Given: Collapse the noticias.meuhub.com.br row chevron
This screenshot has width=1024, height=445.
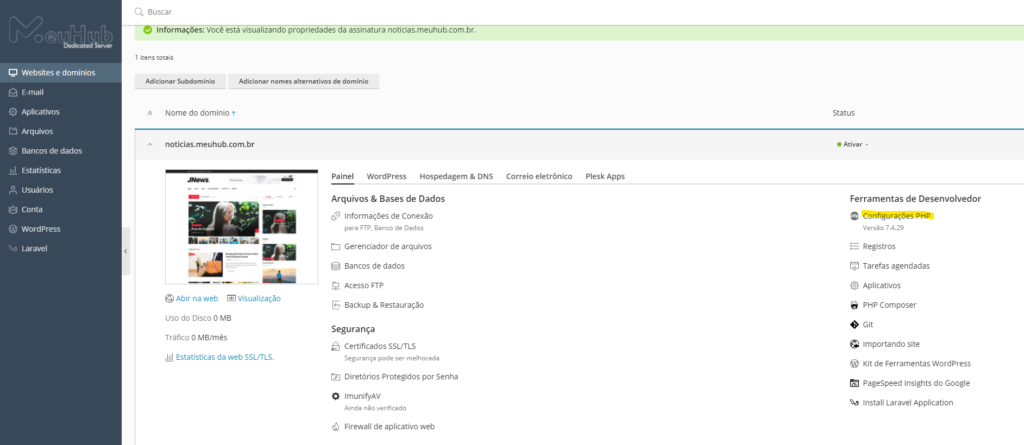Looking at the screenshot, I should pos(150,144).
